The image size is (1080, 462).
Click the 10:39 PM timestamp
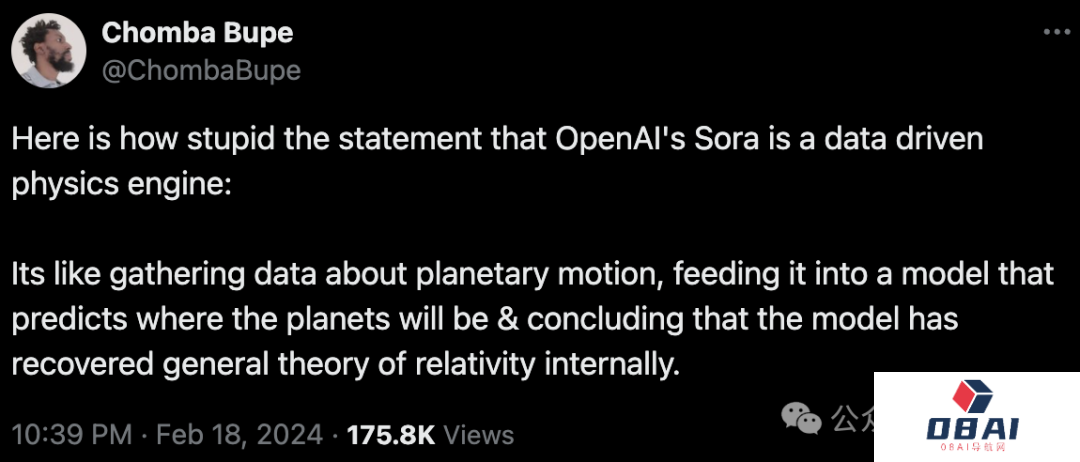coord(71,435)
